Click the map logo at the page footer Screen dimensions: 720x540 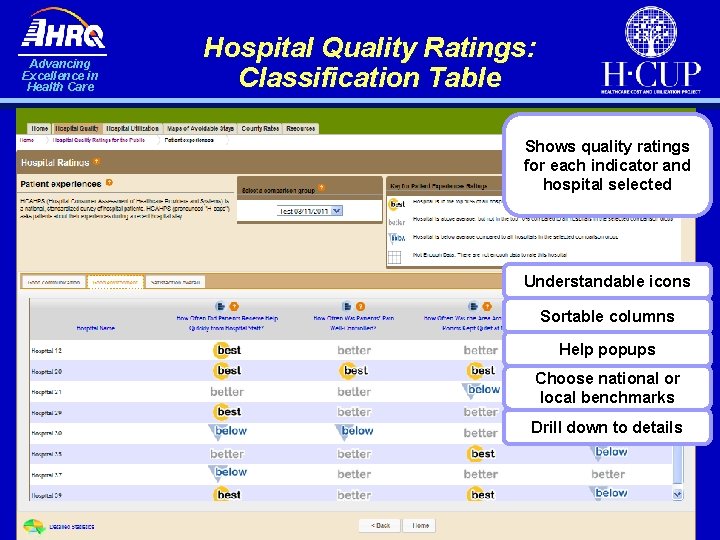point(34,527)
